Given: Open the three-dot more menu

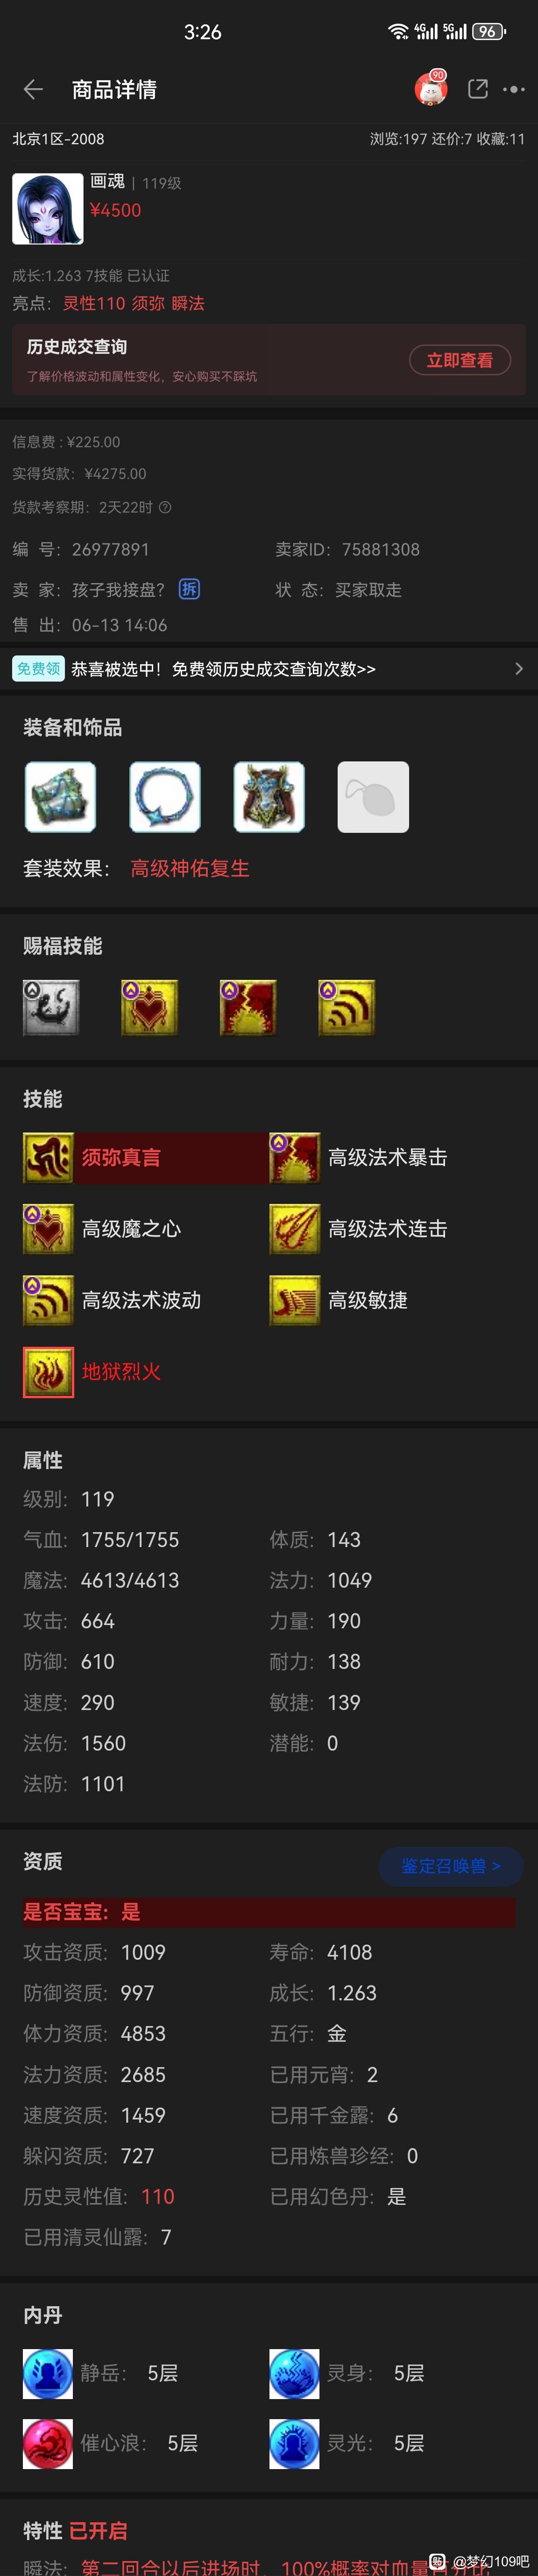Looking at the screenshot, I should coord(514,89).
